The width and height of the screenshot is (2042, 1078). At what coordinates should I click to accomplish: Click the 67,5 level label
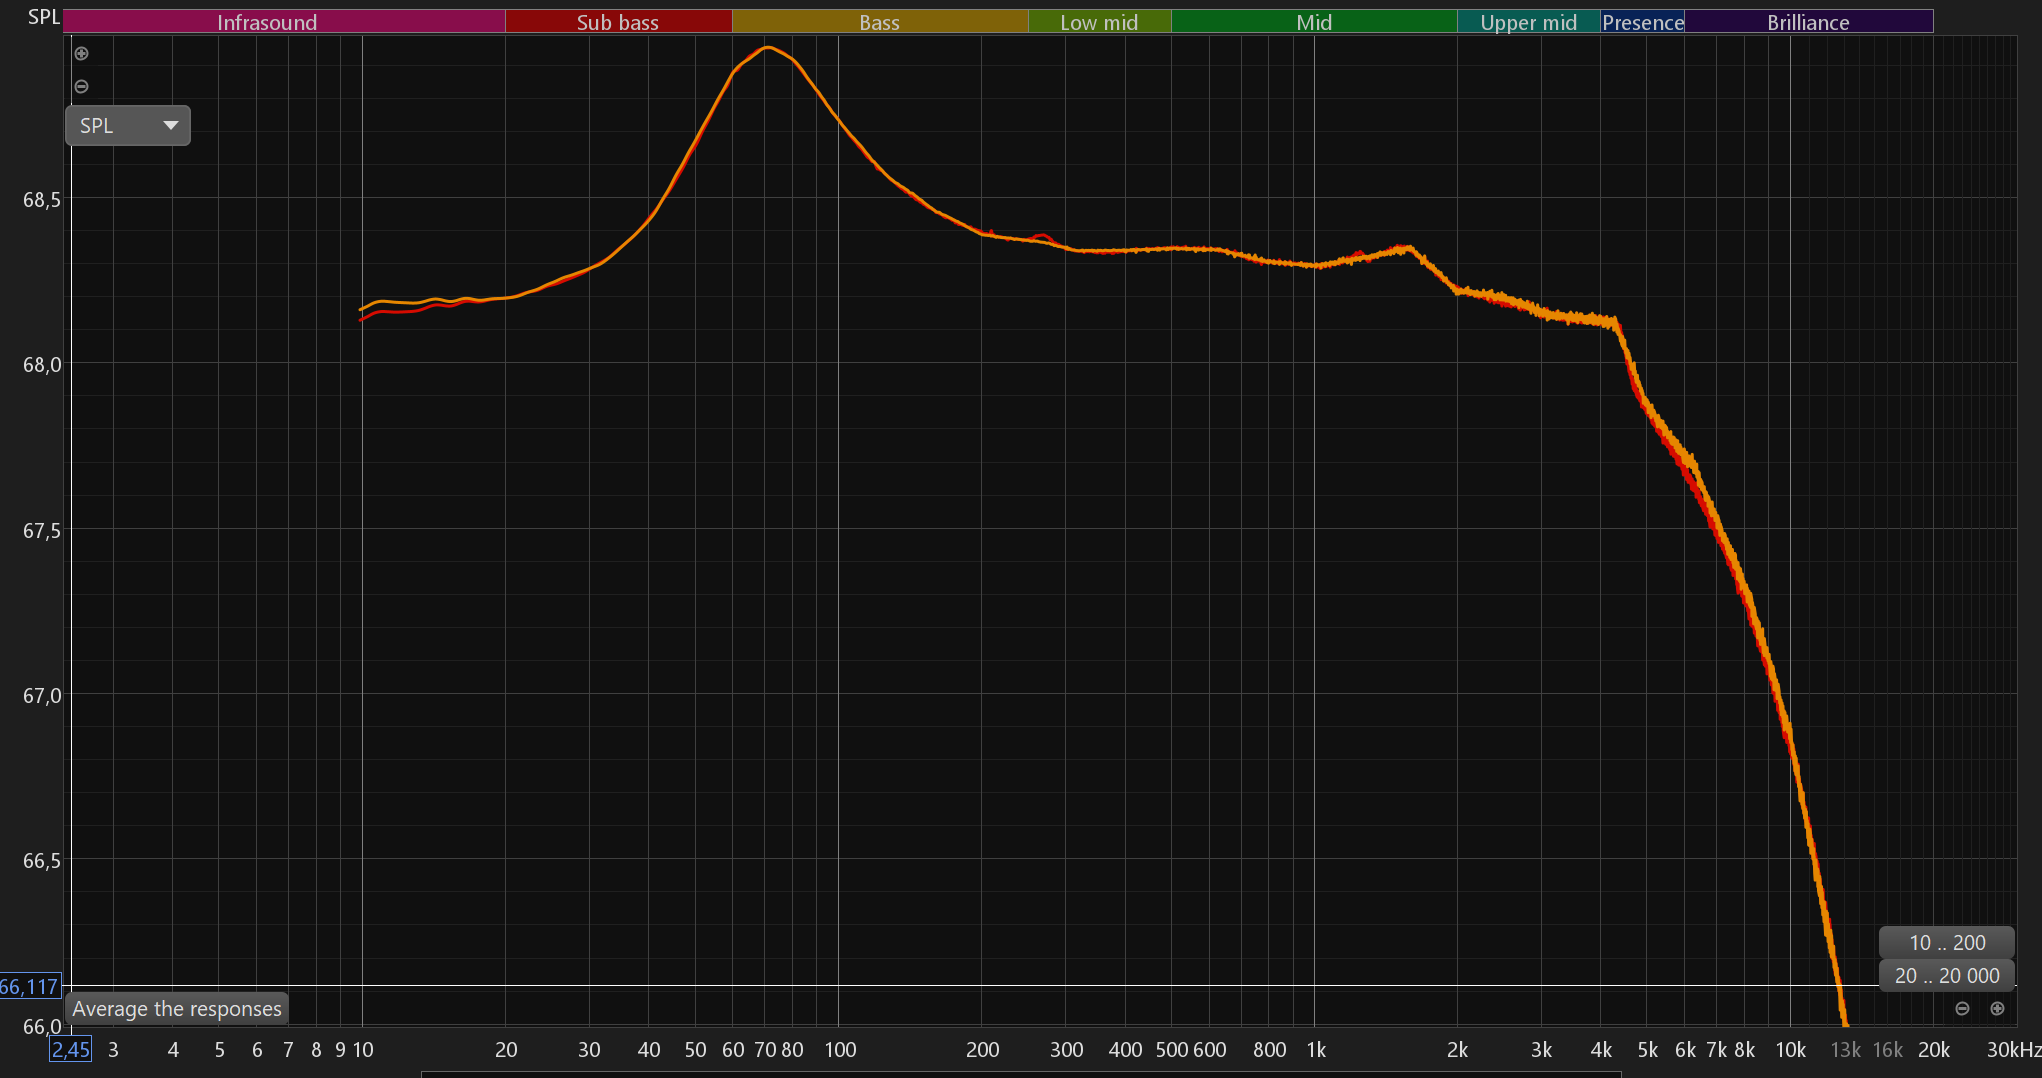coord(42,531)
